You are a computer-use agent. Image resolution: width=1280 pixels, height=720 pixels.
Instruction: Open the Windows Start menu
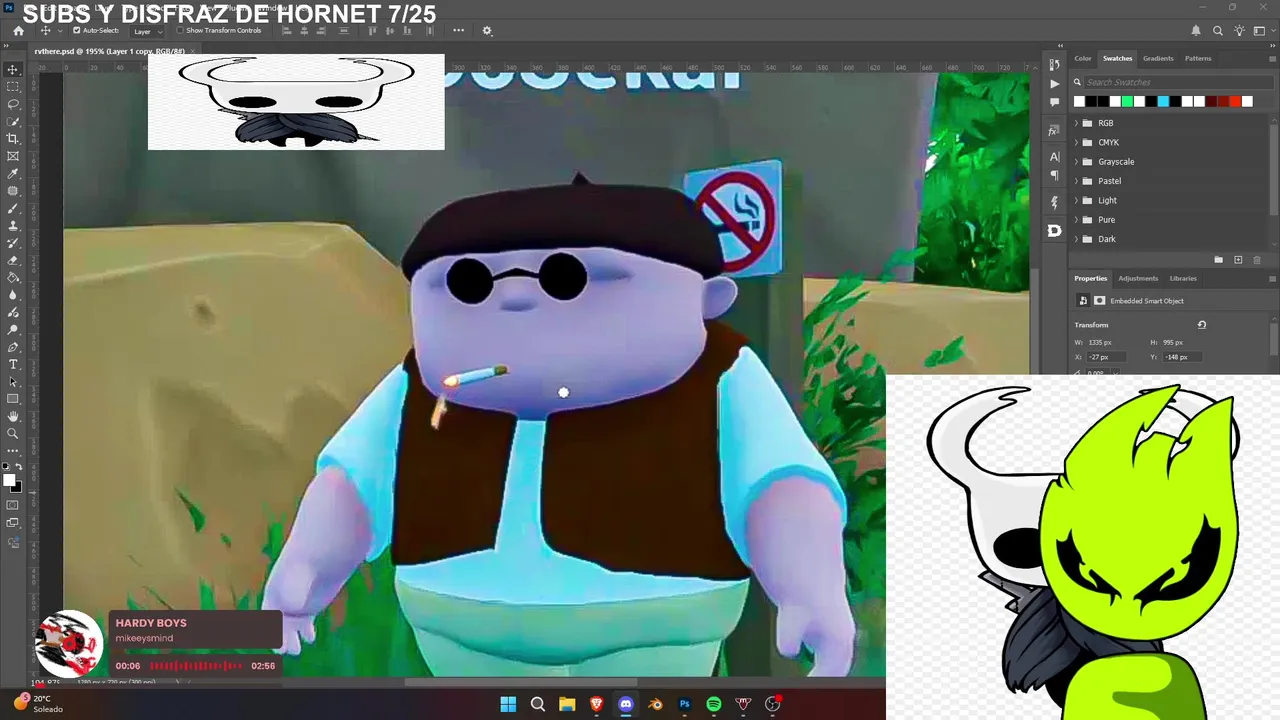pos(508,705)
